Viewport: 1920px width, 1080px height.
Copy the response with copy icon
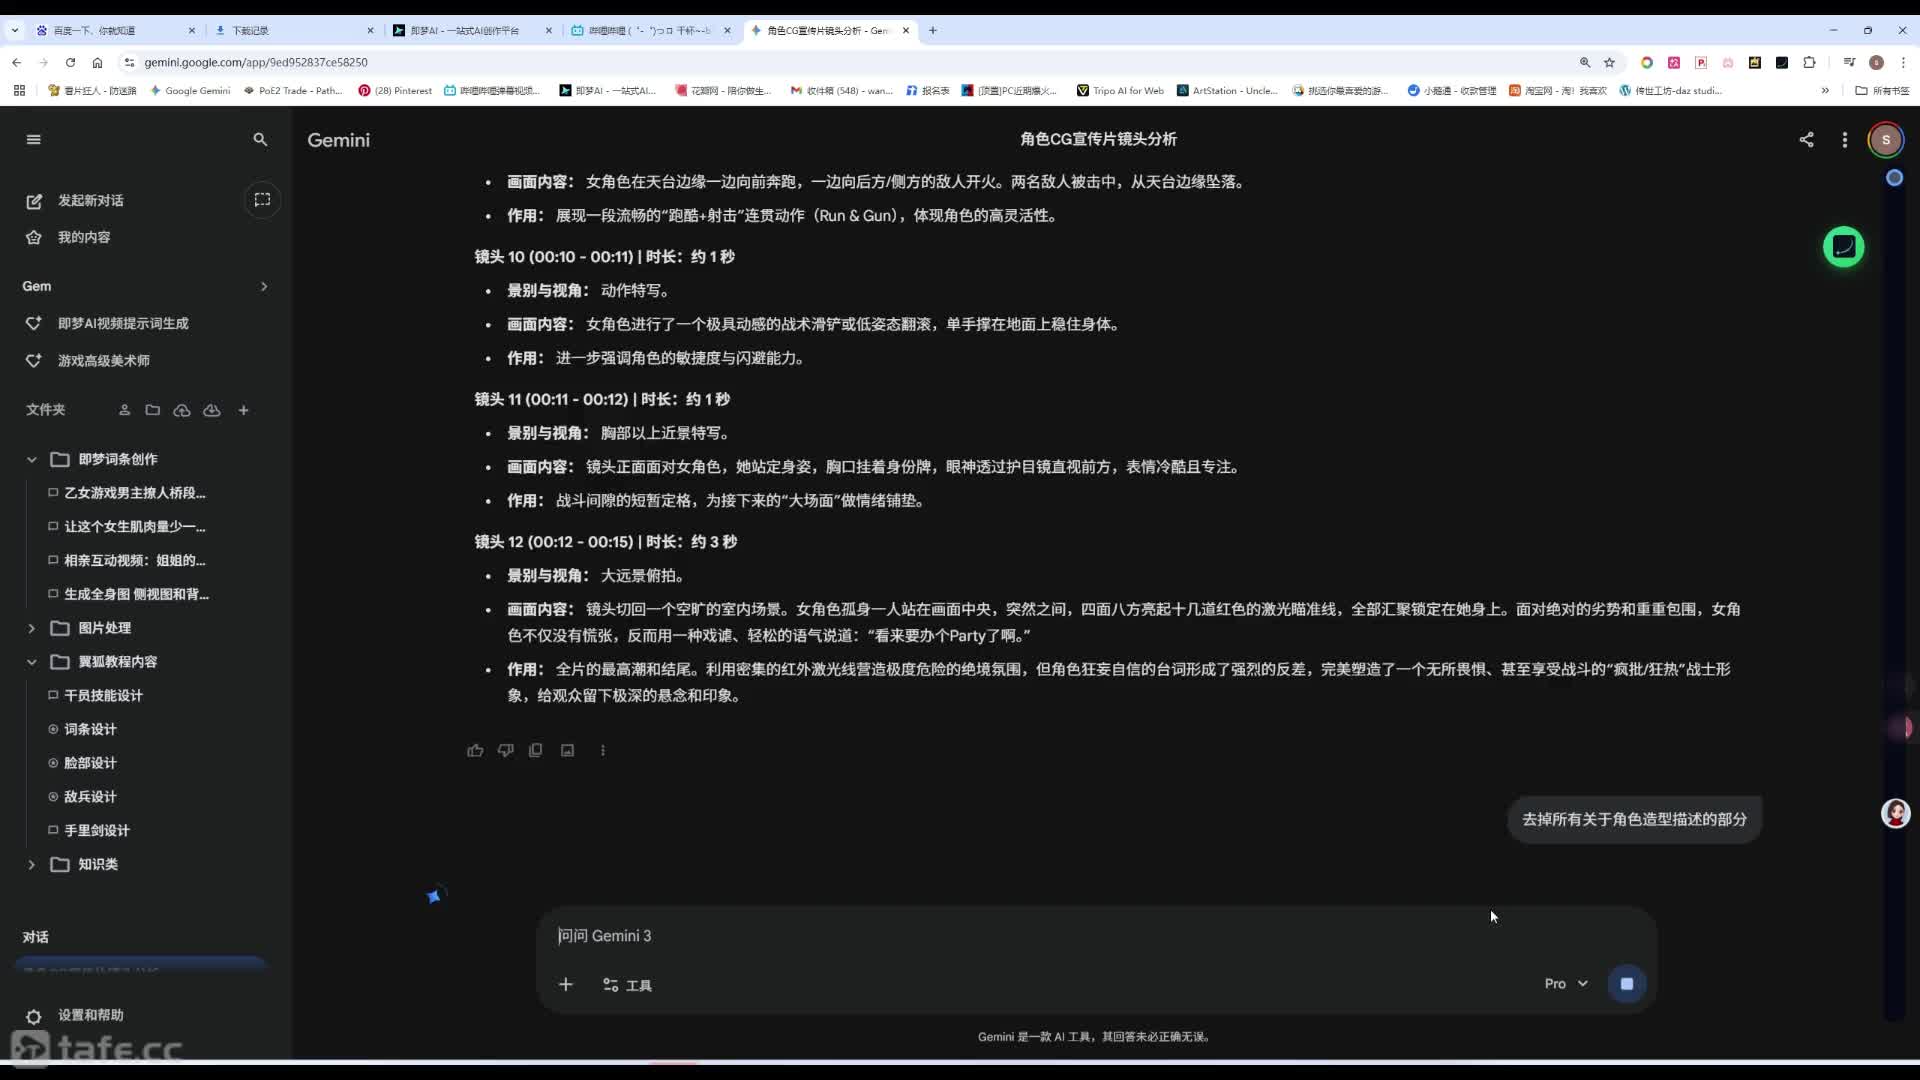[x=536, y=750]
